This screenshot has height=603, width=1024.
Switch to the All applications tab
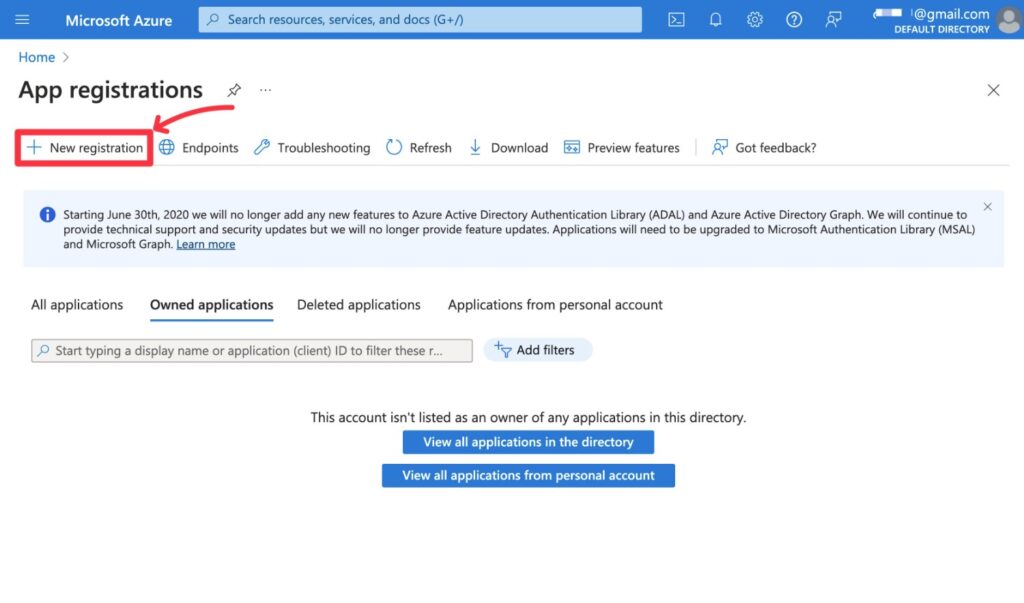tap(76, 305)
